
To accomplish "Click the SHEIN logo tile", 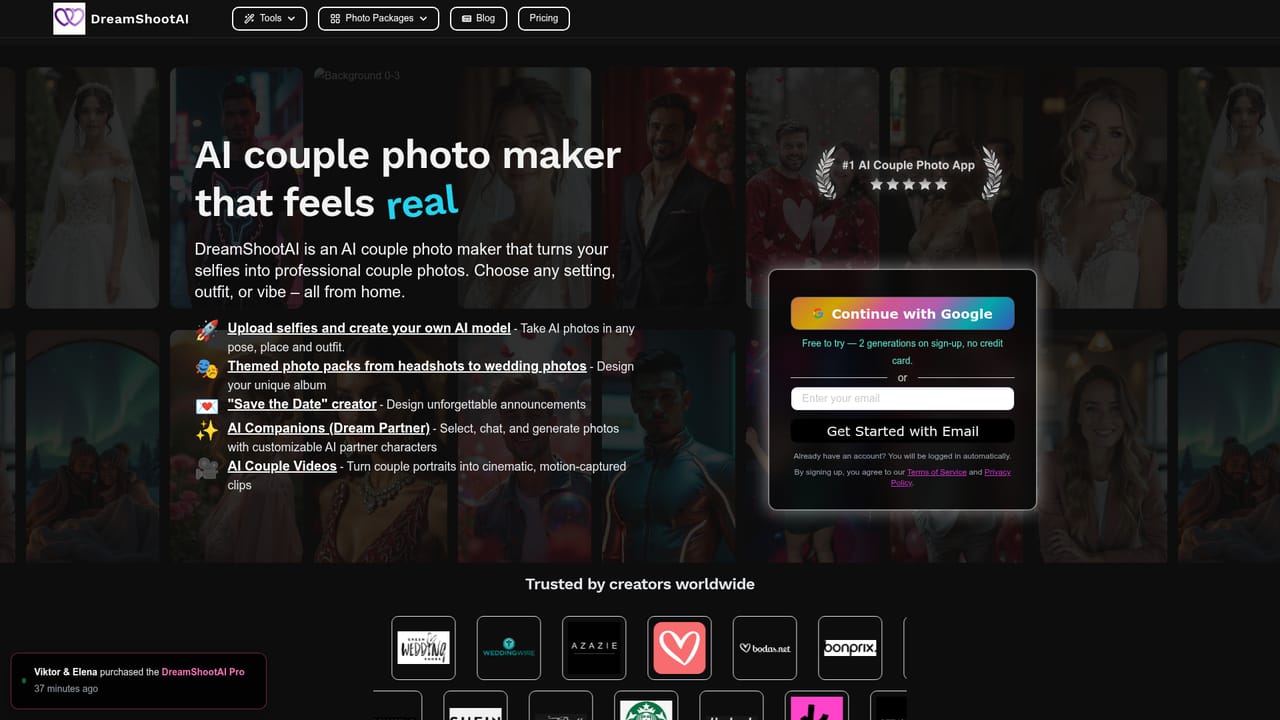I will tap(475, 705).
